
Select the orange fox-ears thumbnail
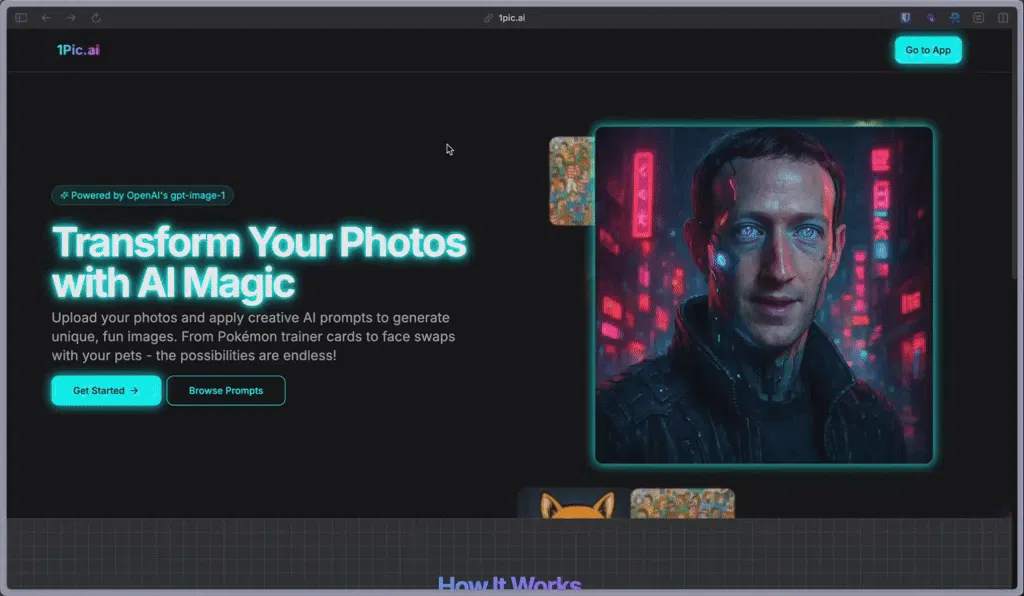[x=575, y=503]
